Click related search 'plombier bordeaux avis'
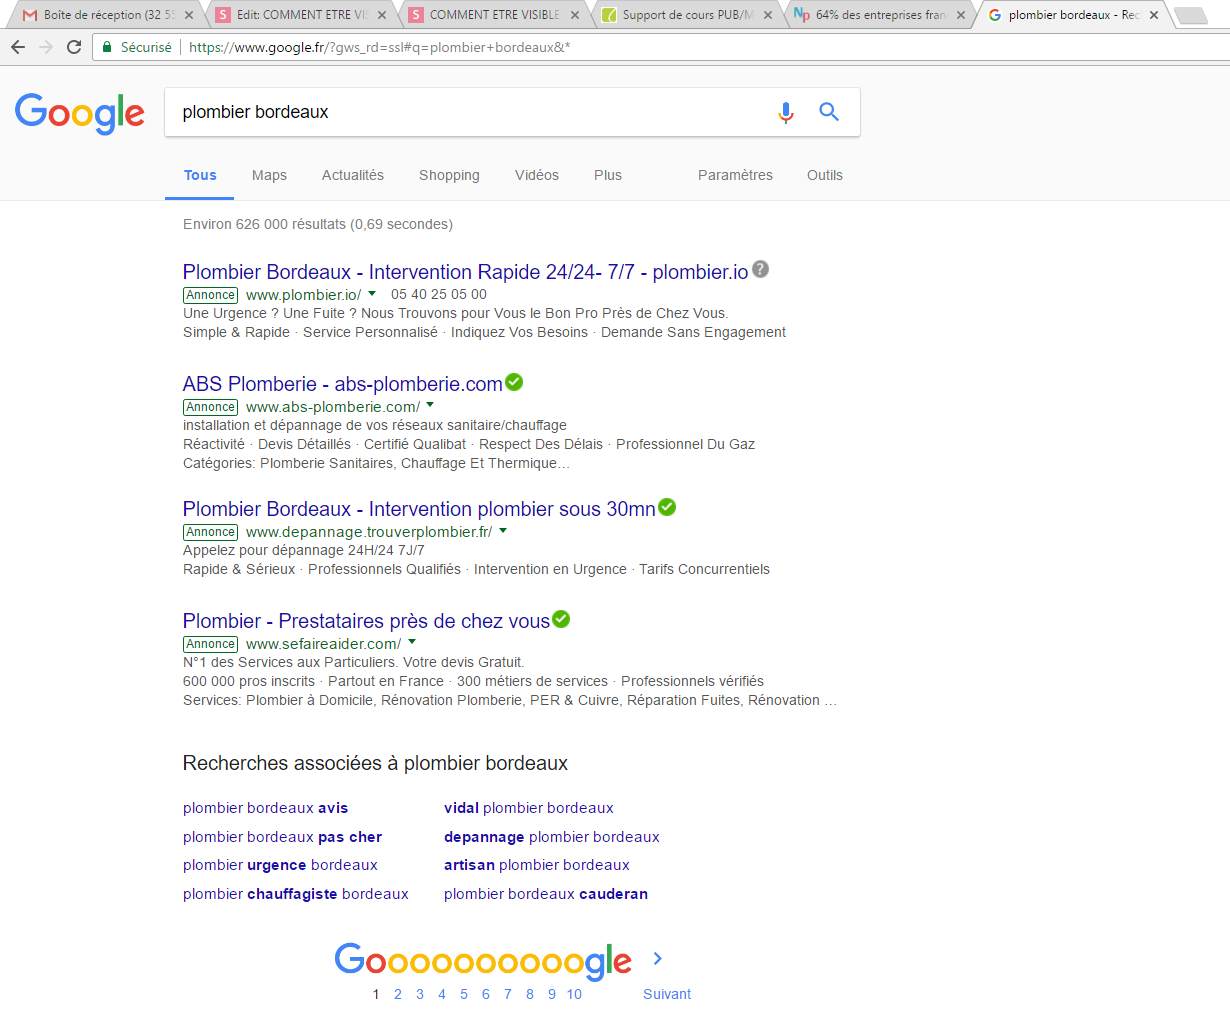 (x=265, y=808)
